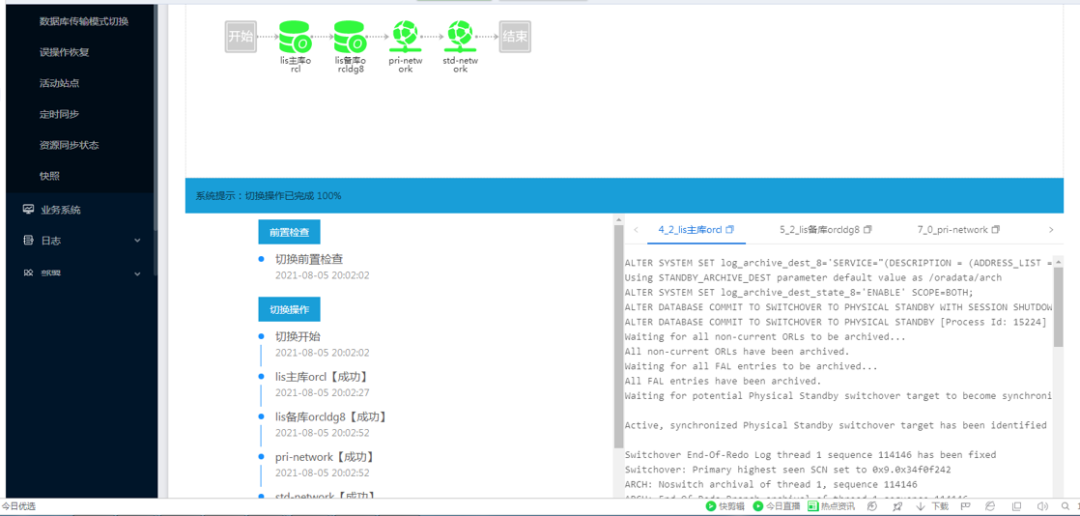
Task: Switch to the 7_0_pri-network log tab
Action: 951,230
